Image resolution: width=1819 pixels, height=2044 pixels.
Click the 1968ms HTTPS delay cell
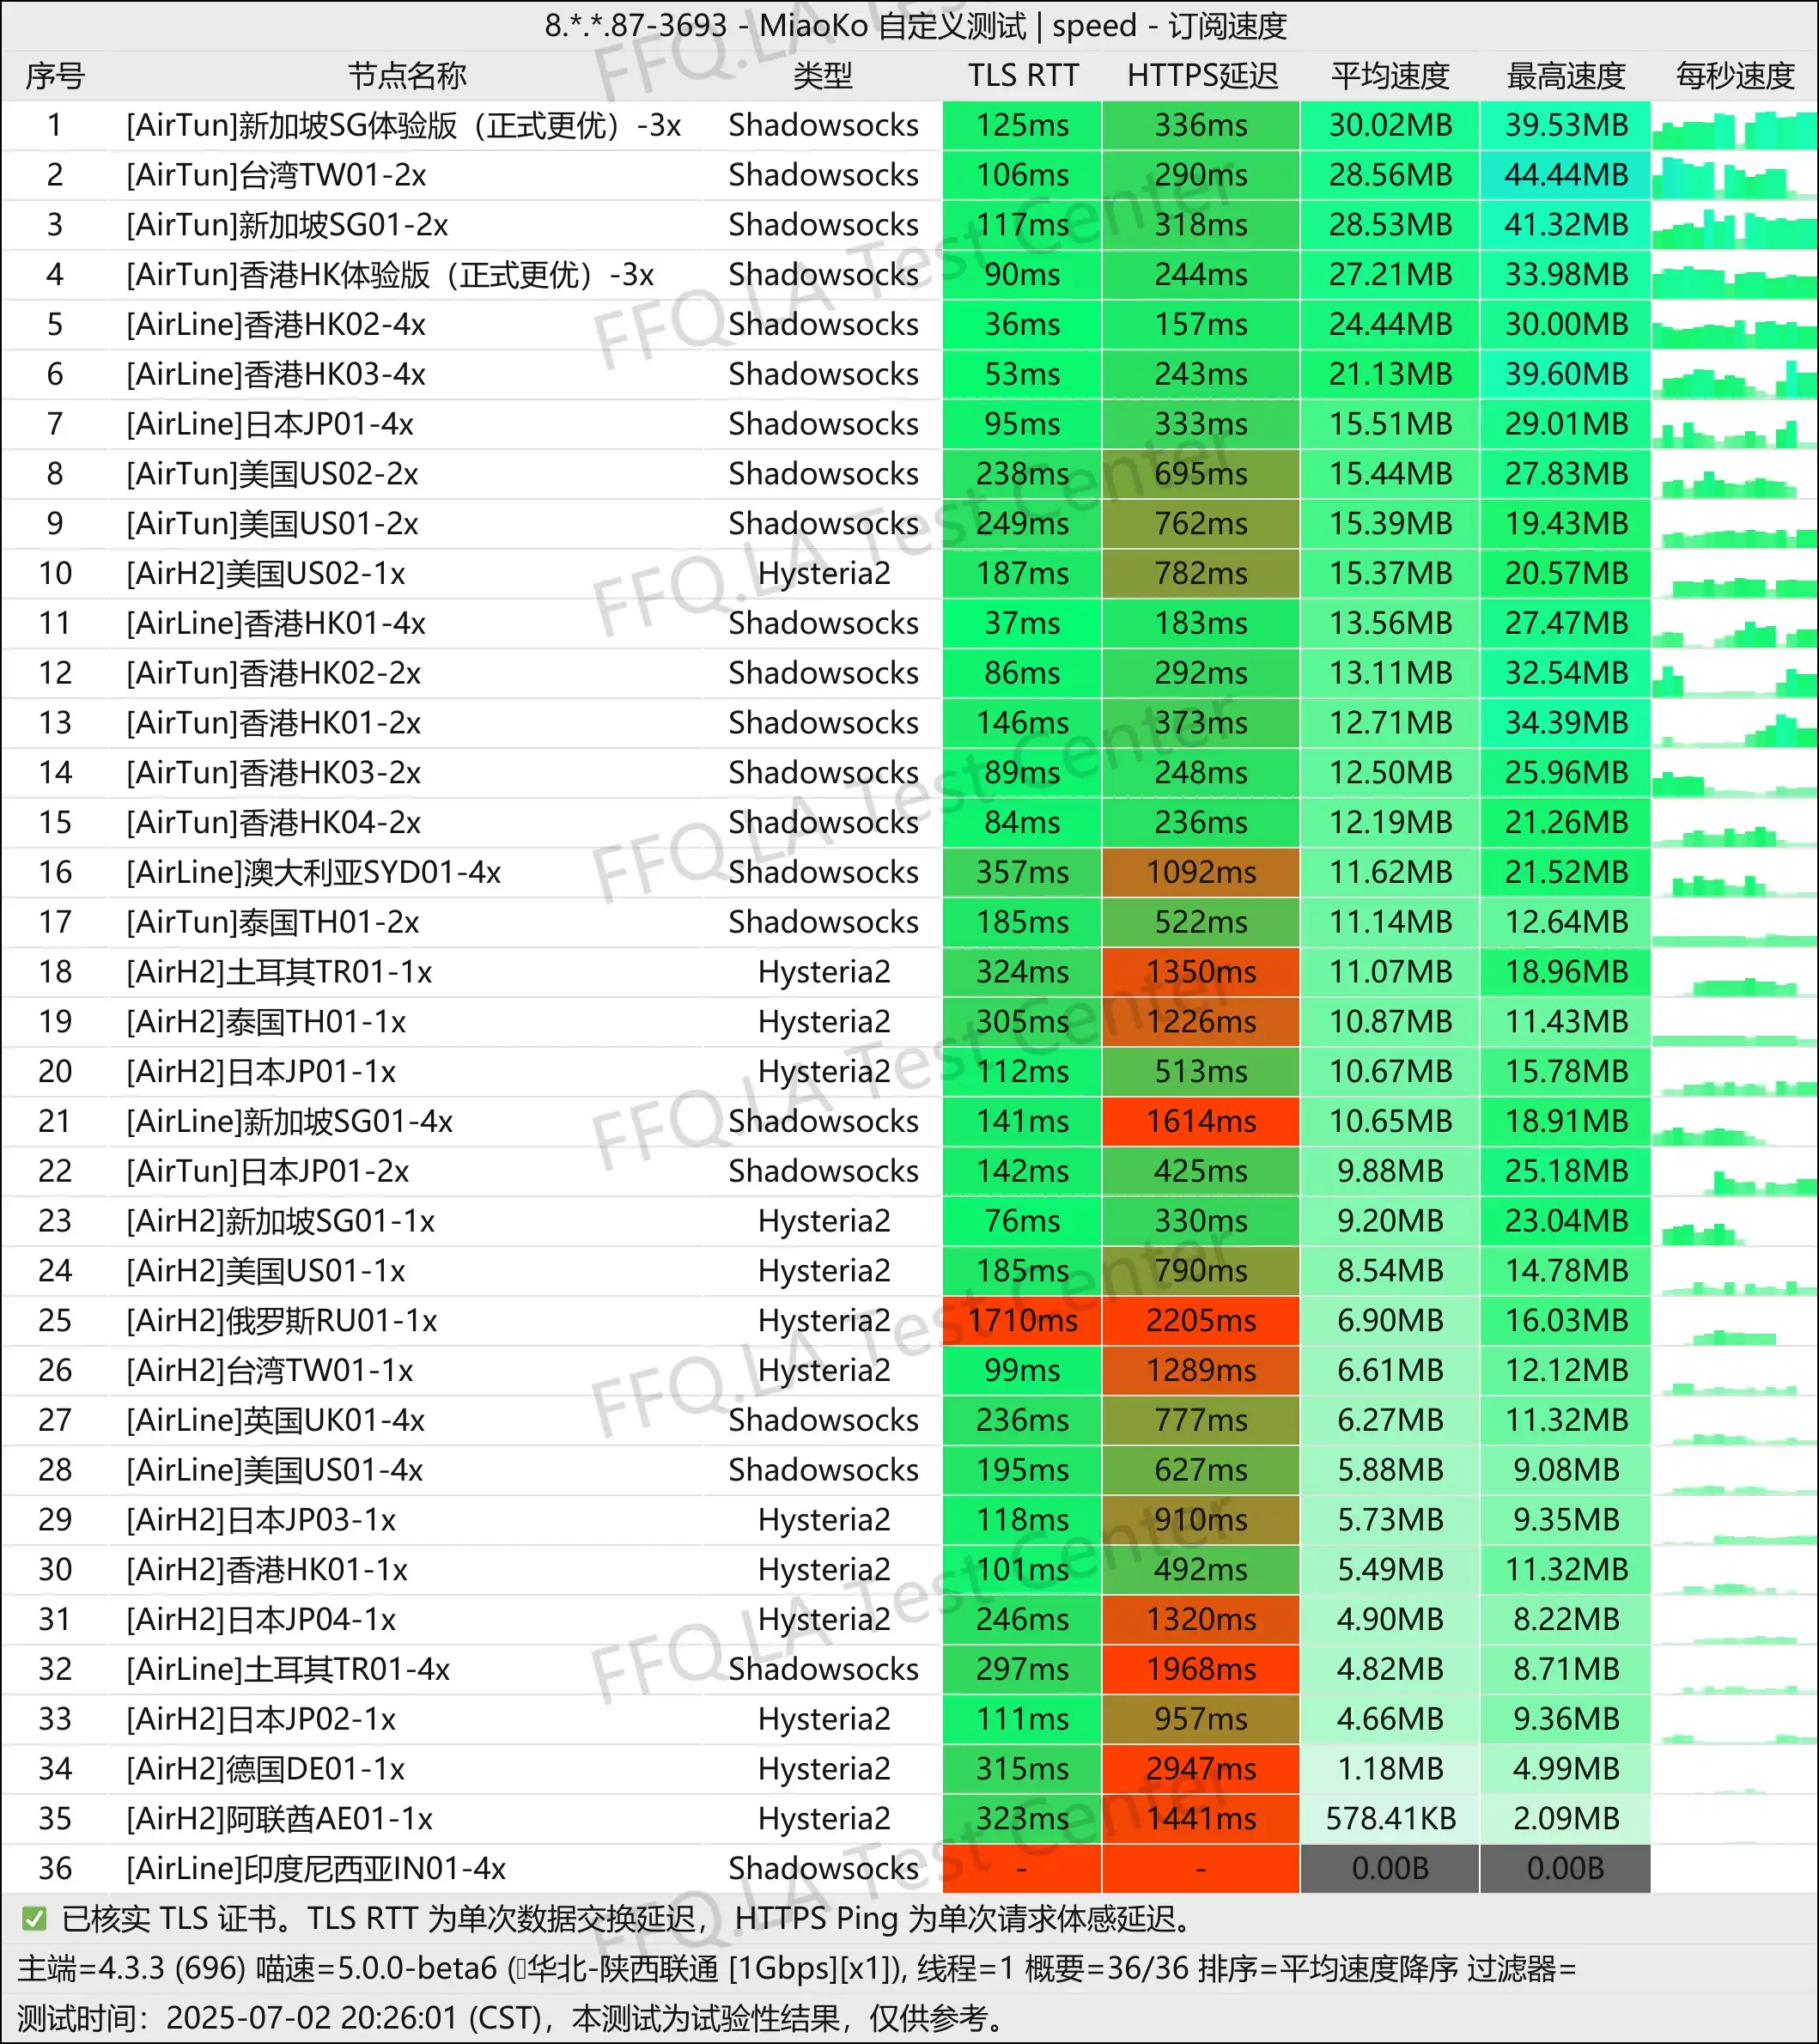[1201, 1669]
